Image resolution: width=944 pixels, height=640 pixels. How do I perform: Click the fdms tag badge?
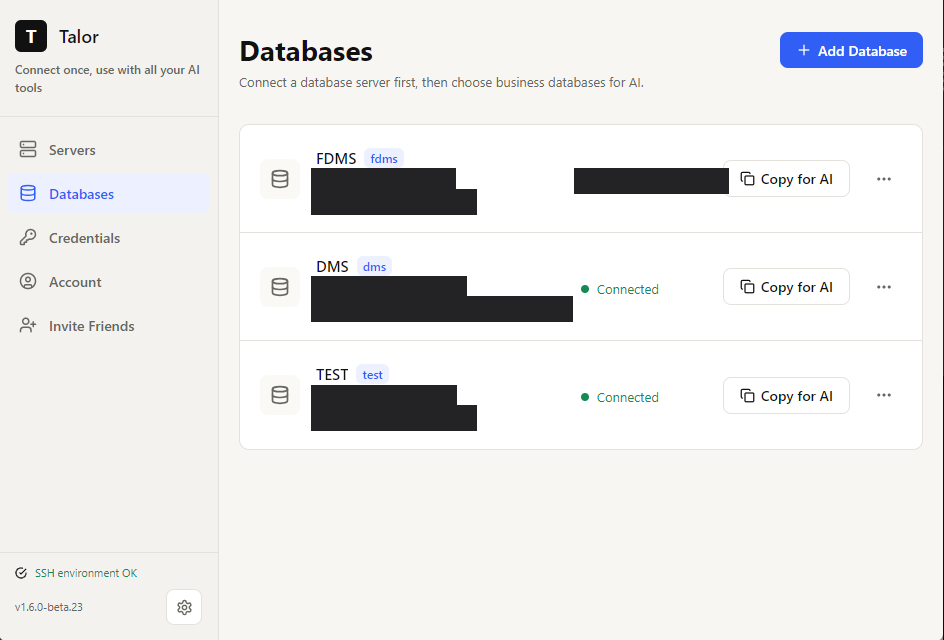click(x=384, y=159)
